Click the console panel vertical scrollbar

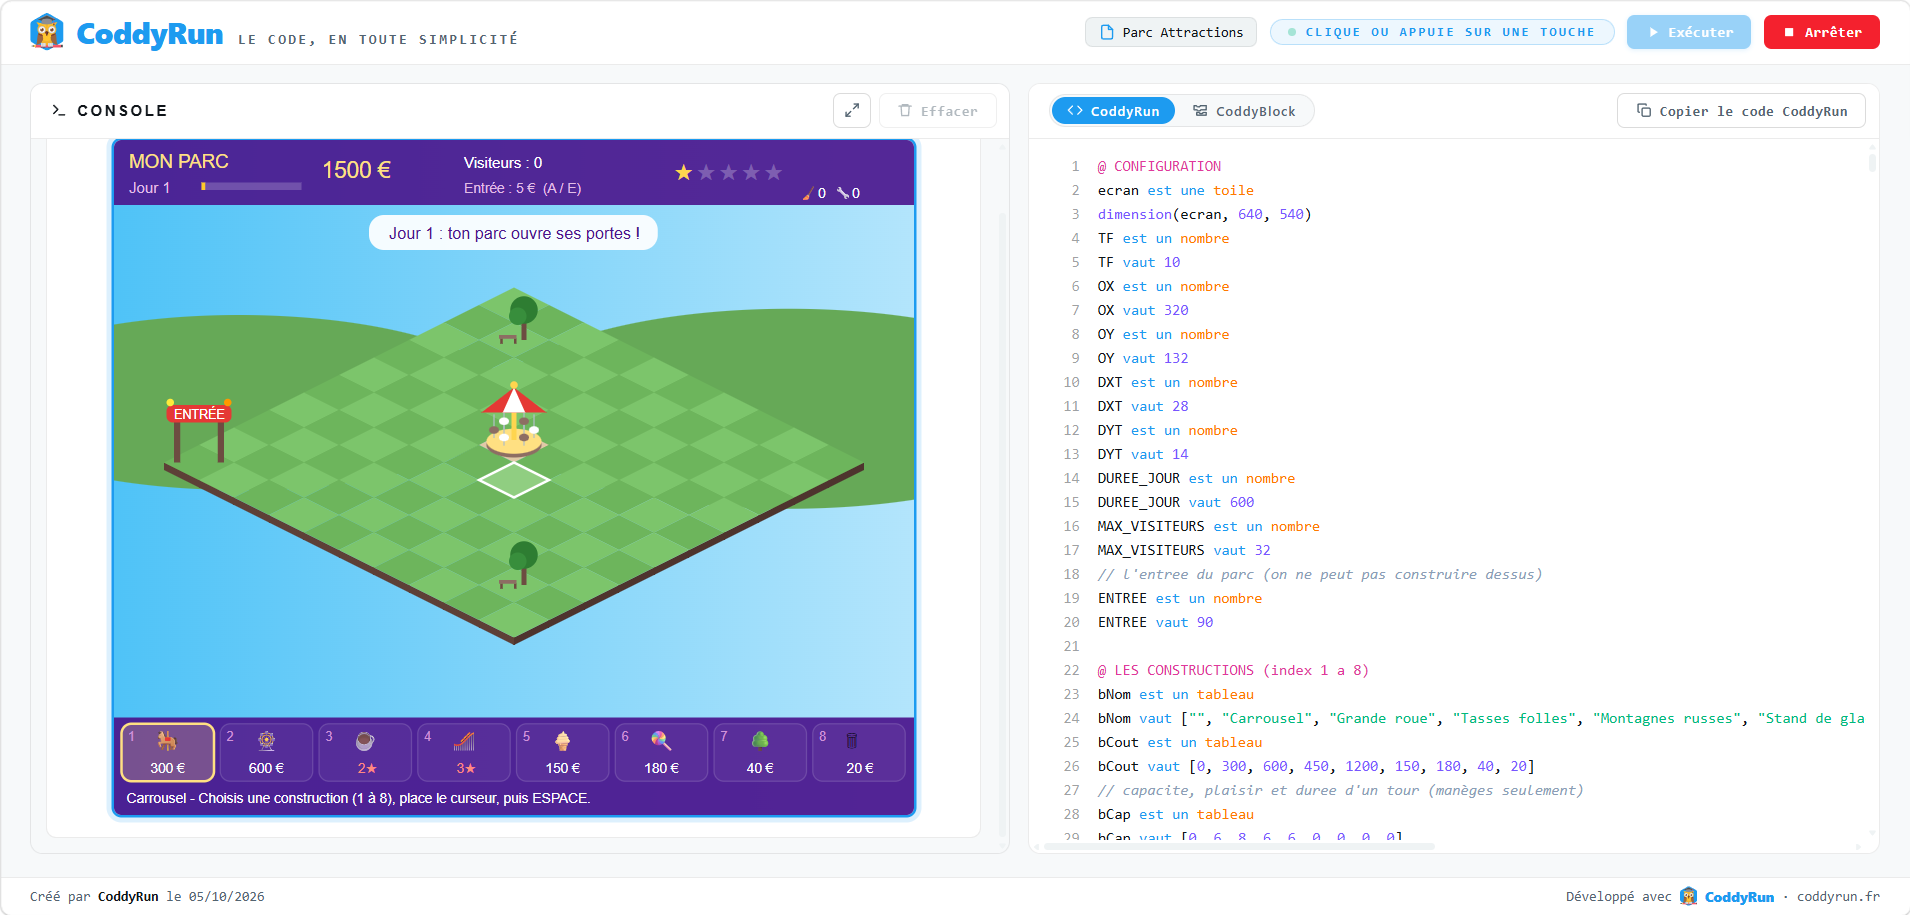click(1002, 525)
